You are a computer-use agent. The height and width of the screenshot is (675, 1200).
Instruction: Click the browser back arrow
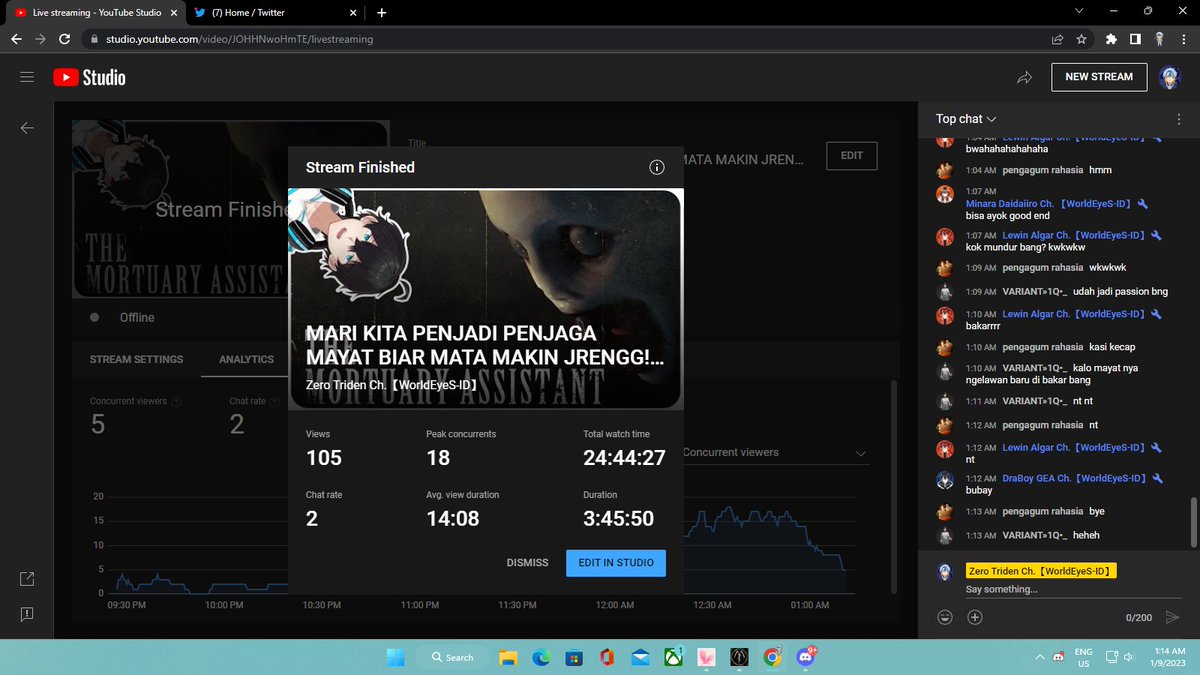(x=14, y=39)
